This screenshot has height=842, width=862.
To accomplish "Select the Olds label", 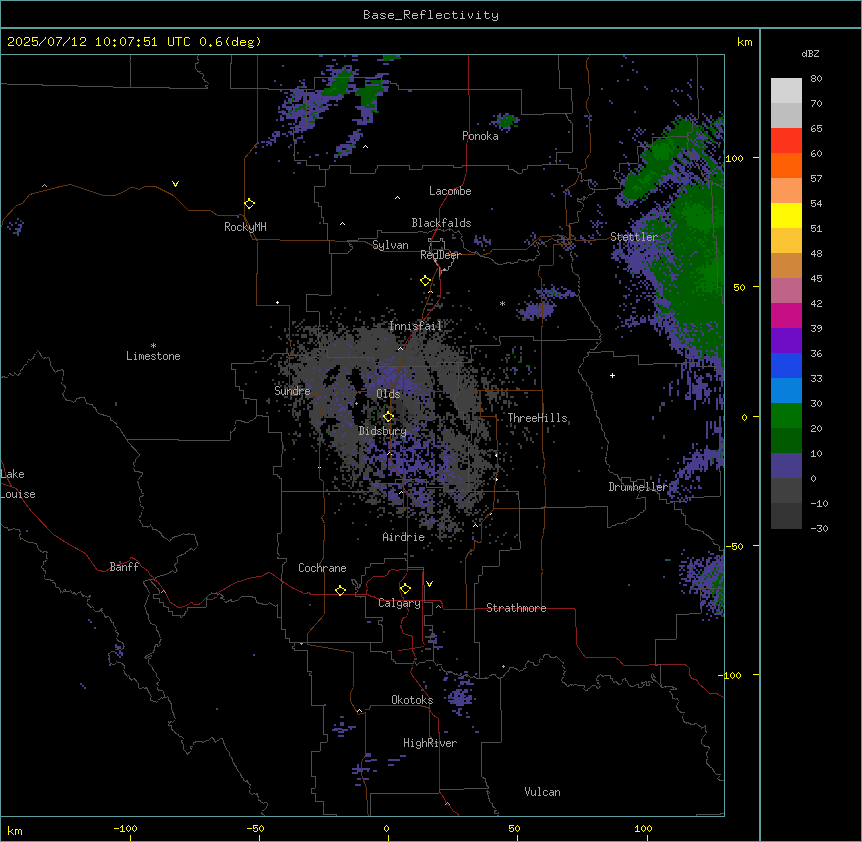I will point(388,394).
